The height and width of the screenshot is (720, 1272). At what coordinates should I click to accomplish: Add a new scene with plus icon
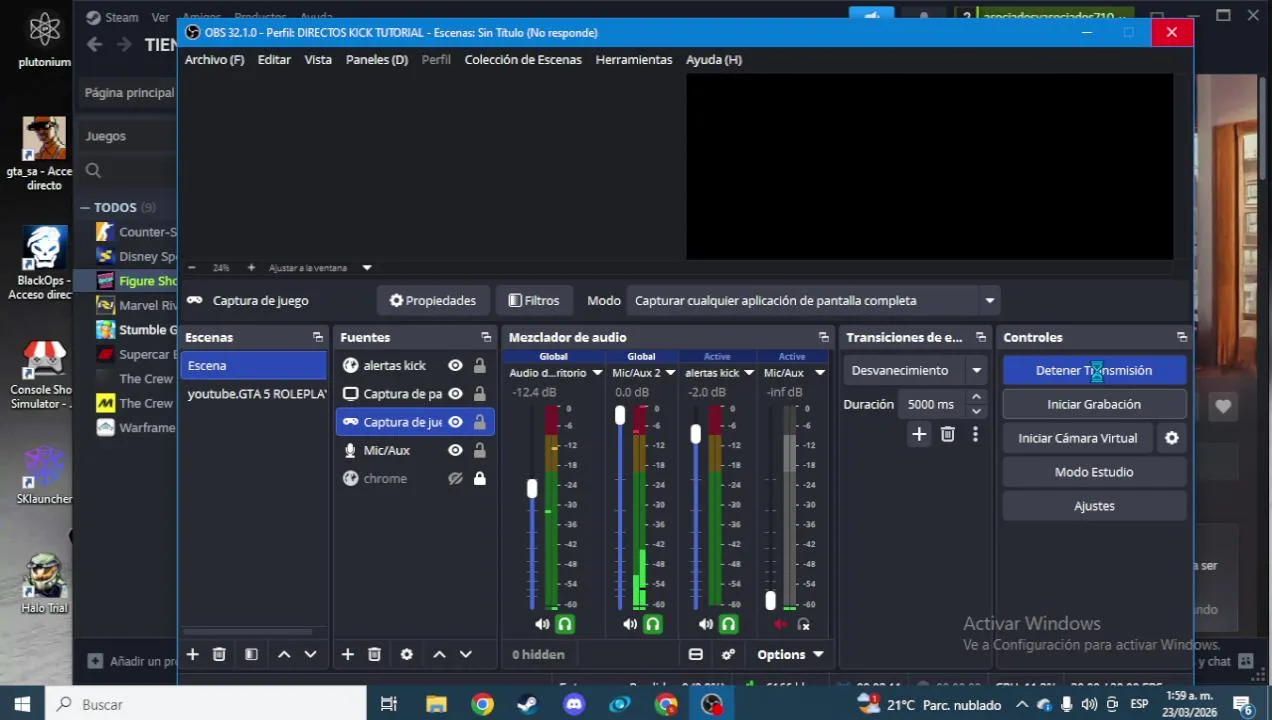coord(192,654)
